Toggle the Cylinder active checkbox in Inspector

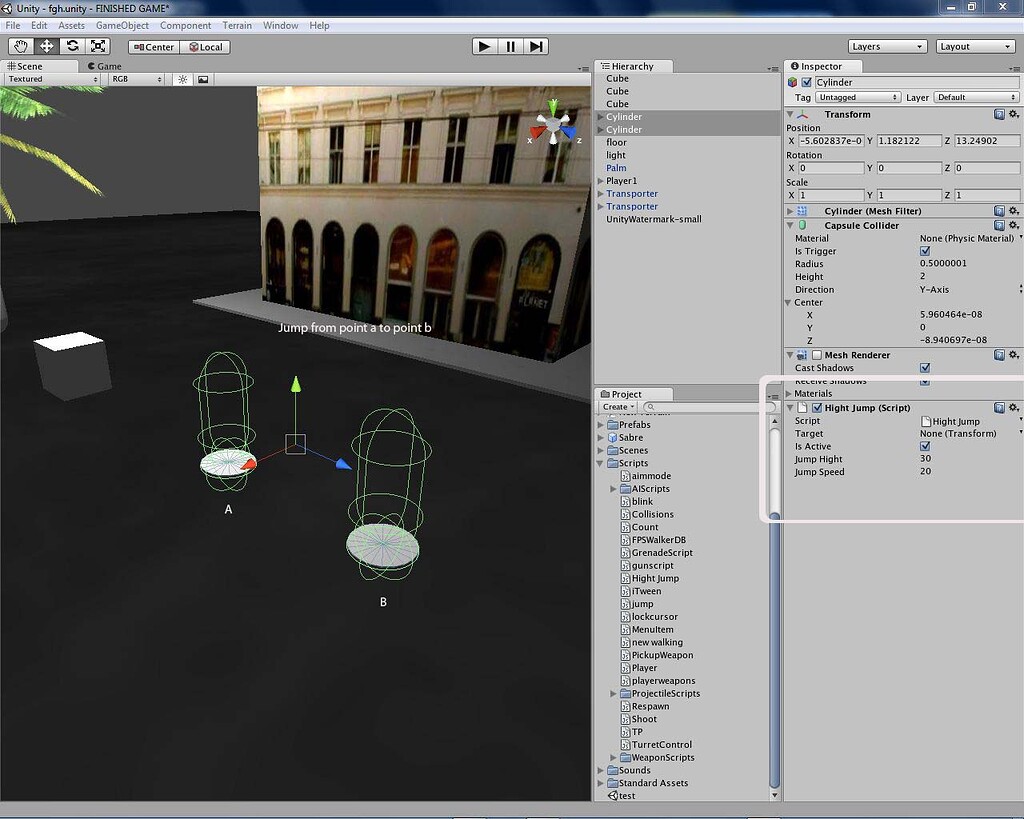point(808,82)
